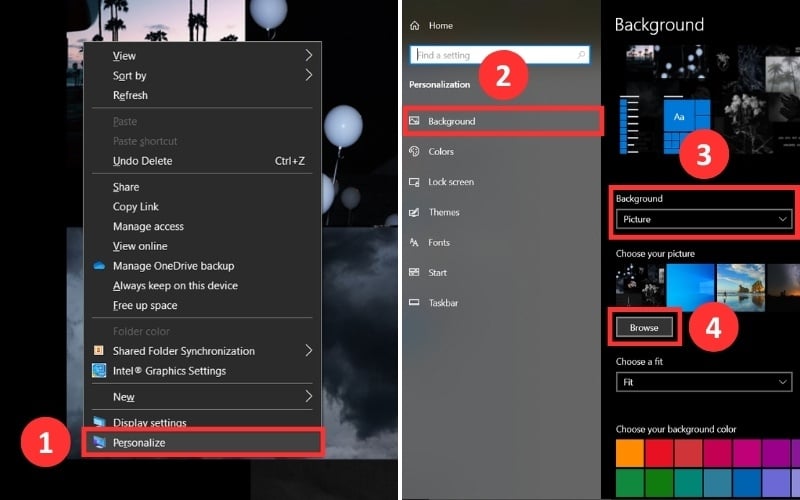Click the Home house icon
Image resolution: width=800 pixels, height=500 pixels.
415,26
